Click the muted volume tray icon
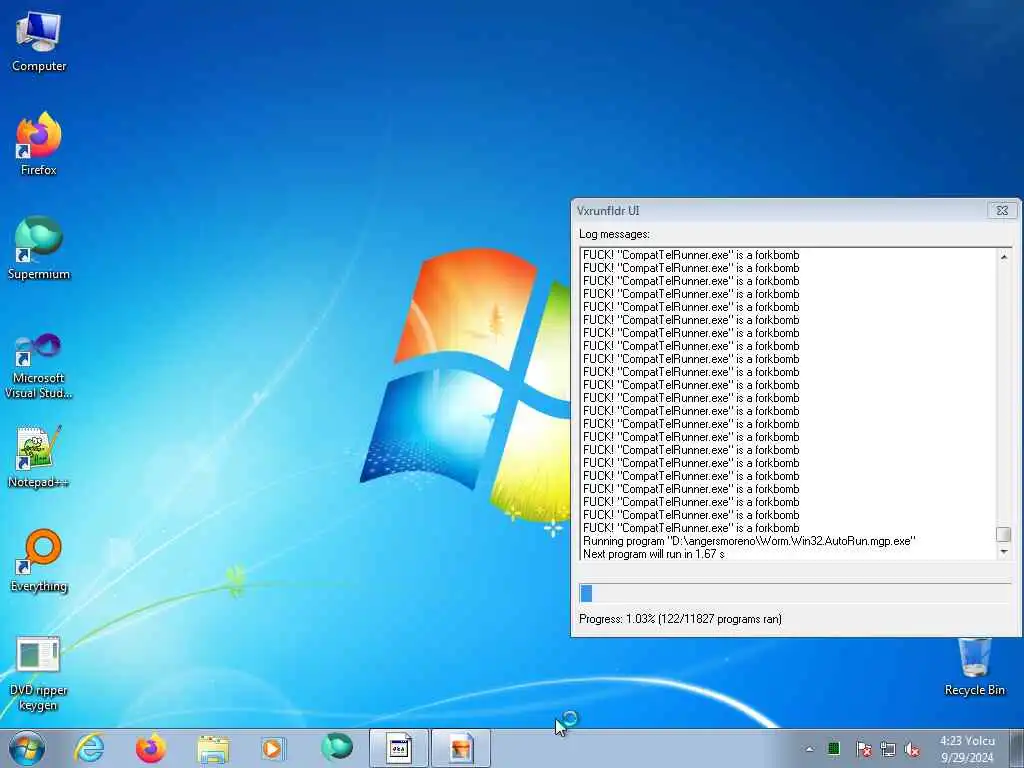1024x768 pixels. [x=912, y=749]
